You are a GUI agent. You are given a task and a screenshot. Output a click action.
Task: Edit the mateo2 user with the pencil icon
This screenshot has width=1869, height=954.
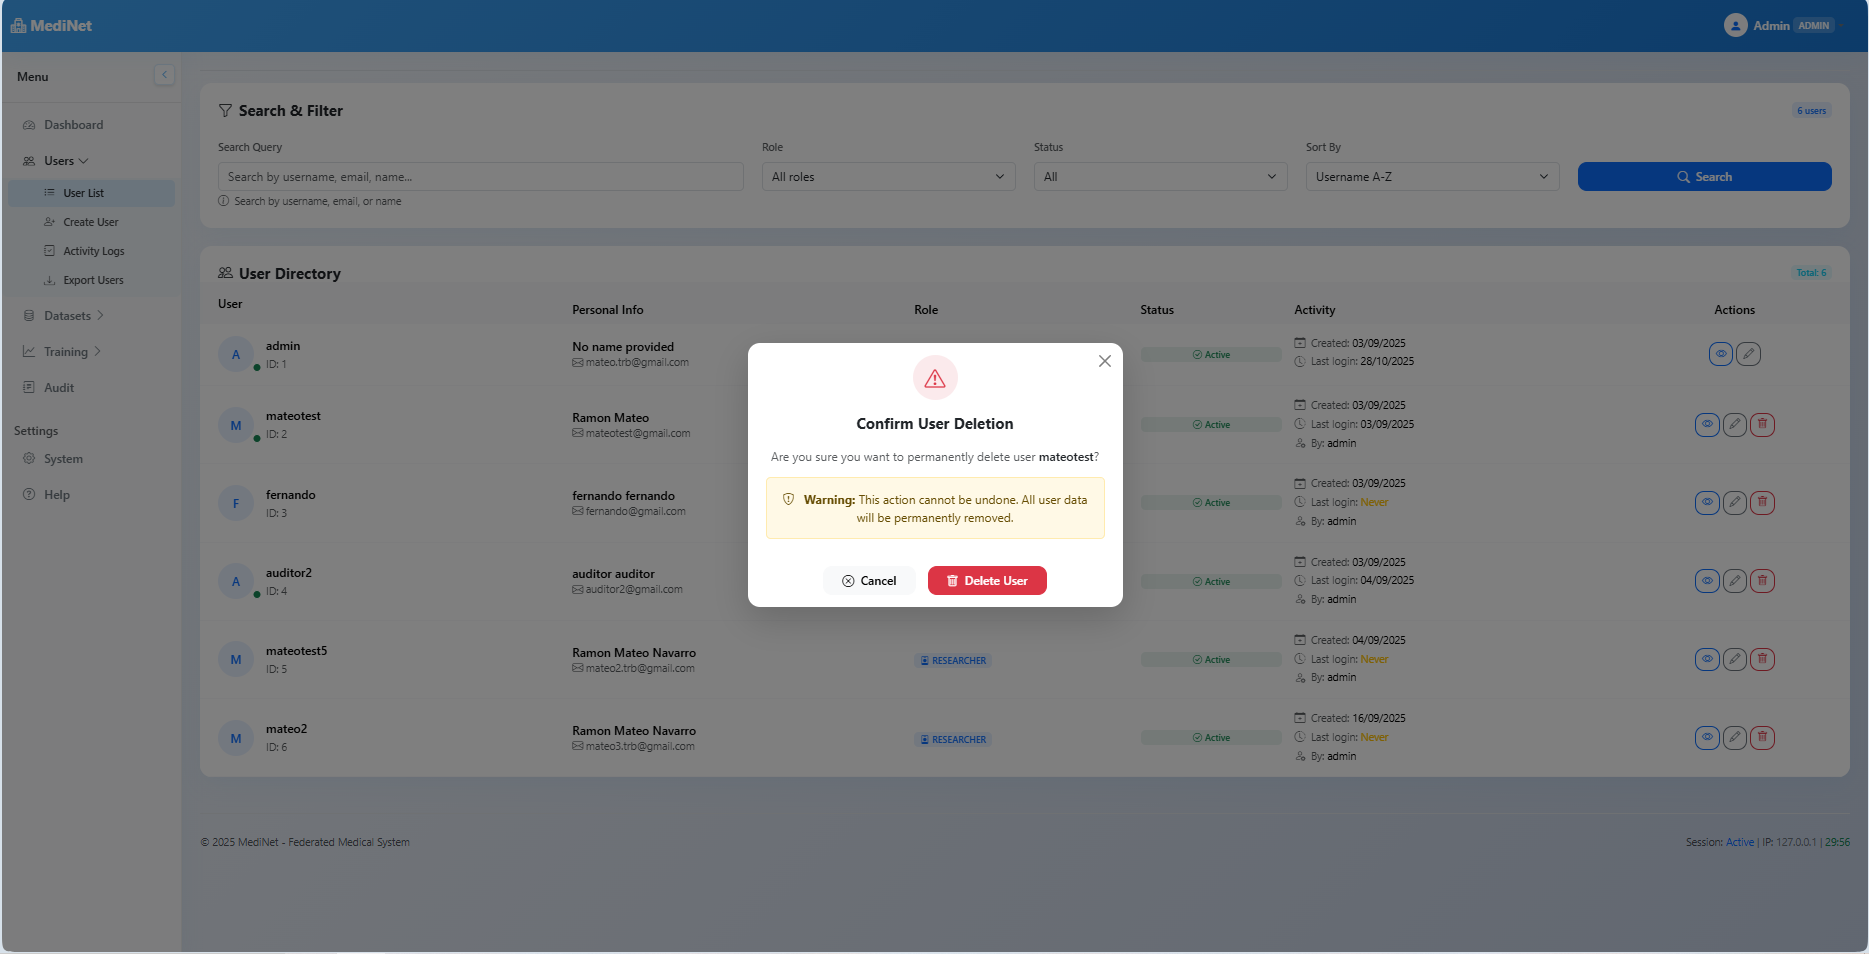pos(1734,738)
